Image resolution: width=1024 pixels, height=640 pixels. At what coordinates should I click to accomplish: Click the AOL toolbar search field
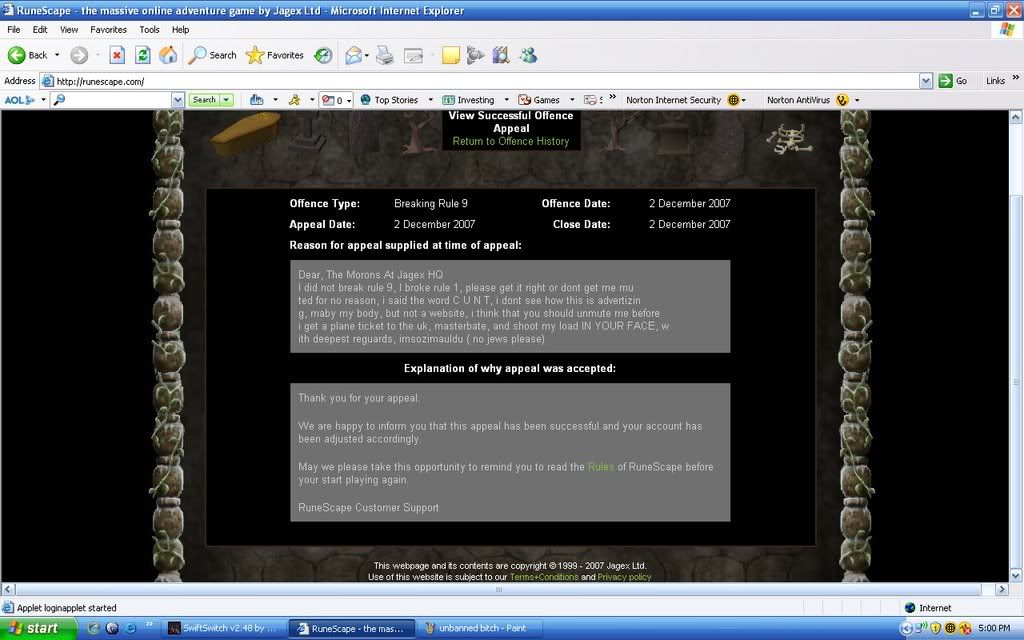tap(118, 100)
